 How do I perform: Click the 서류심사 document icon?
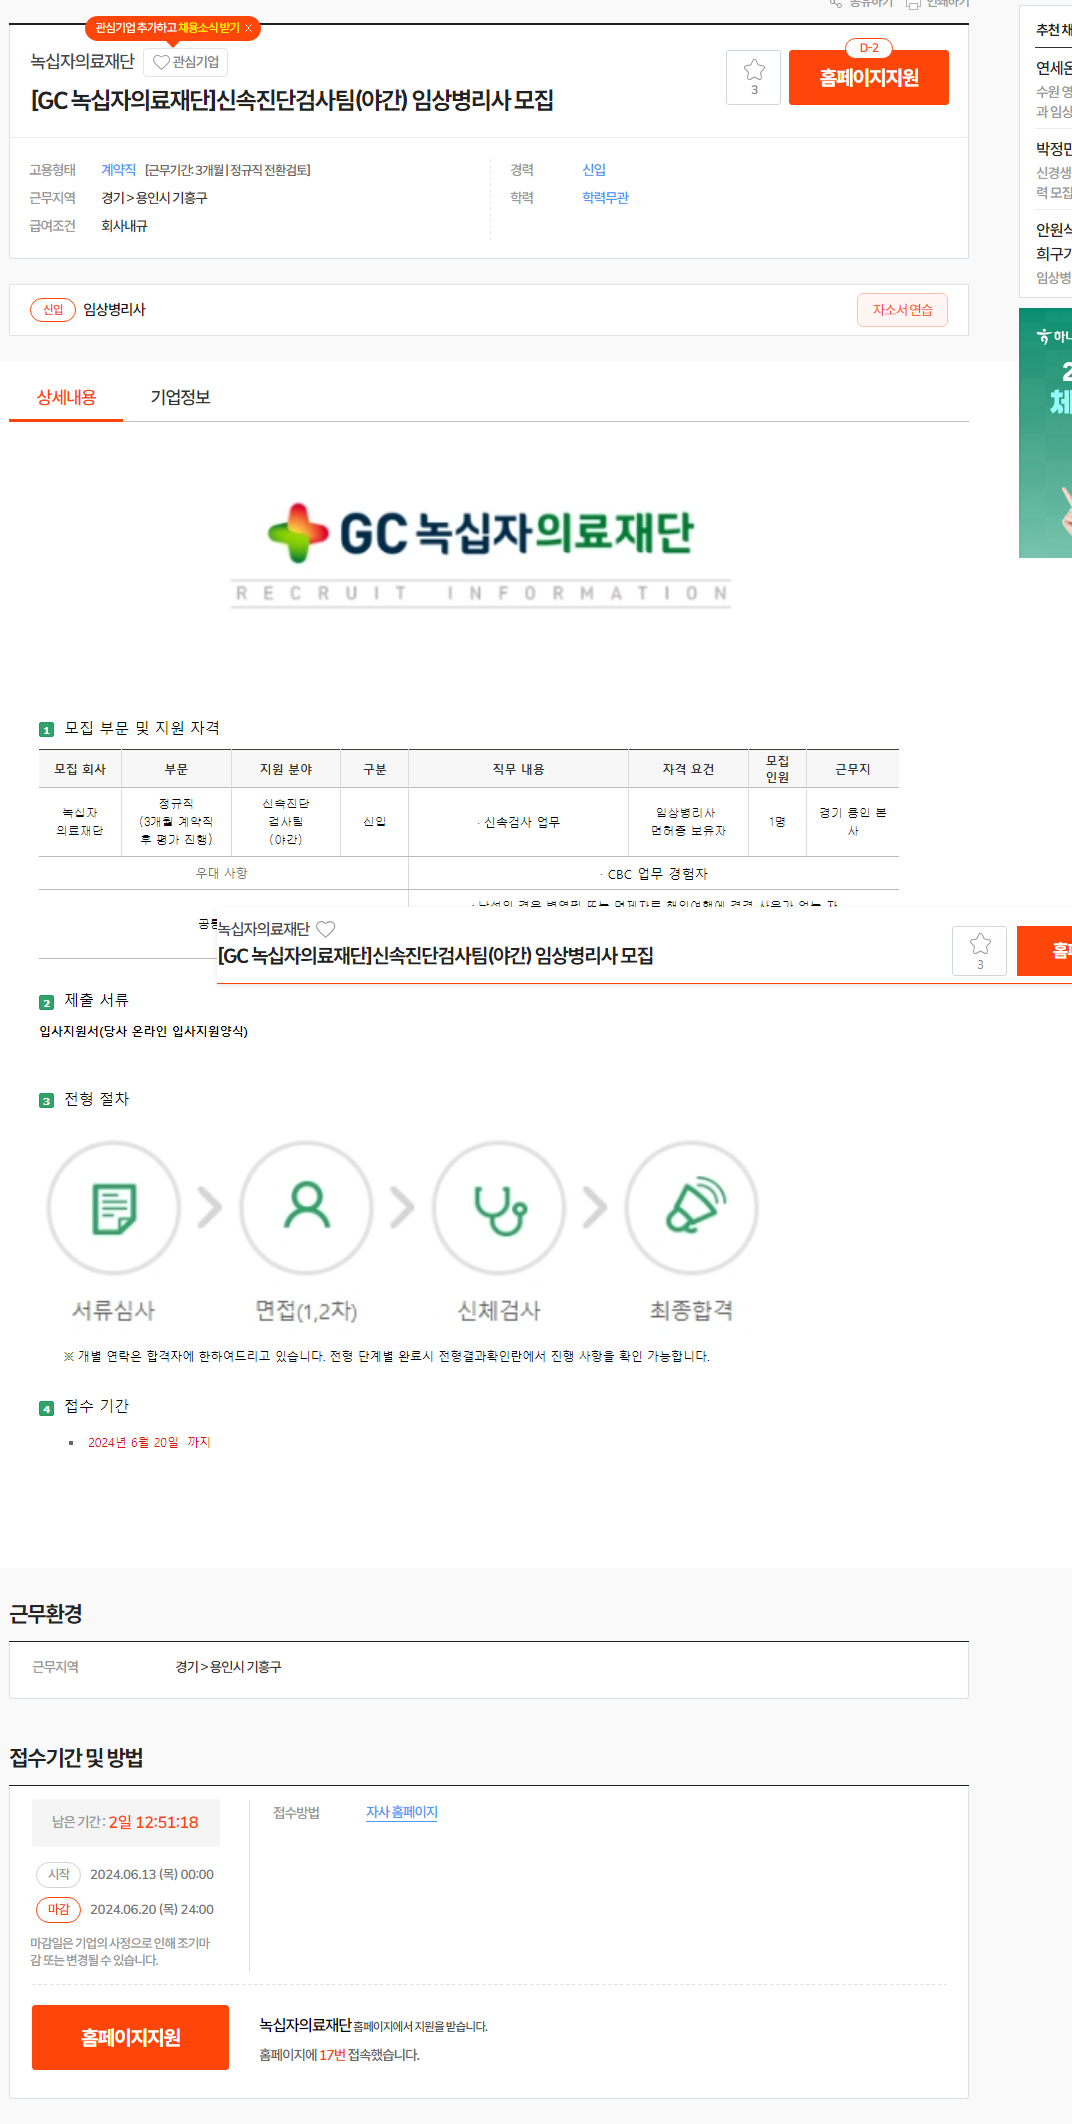[x=114, y=1208]
